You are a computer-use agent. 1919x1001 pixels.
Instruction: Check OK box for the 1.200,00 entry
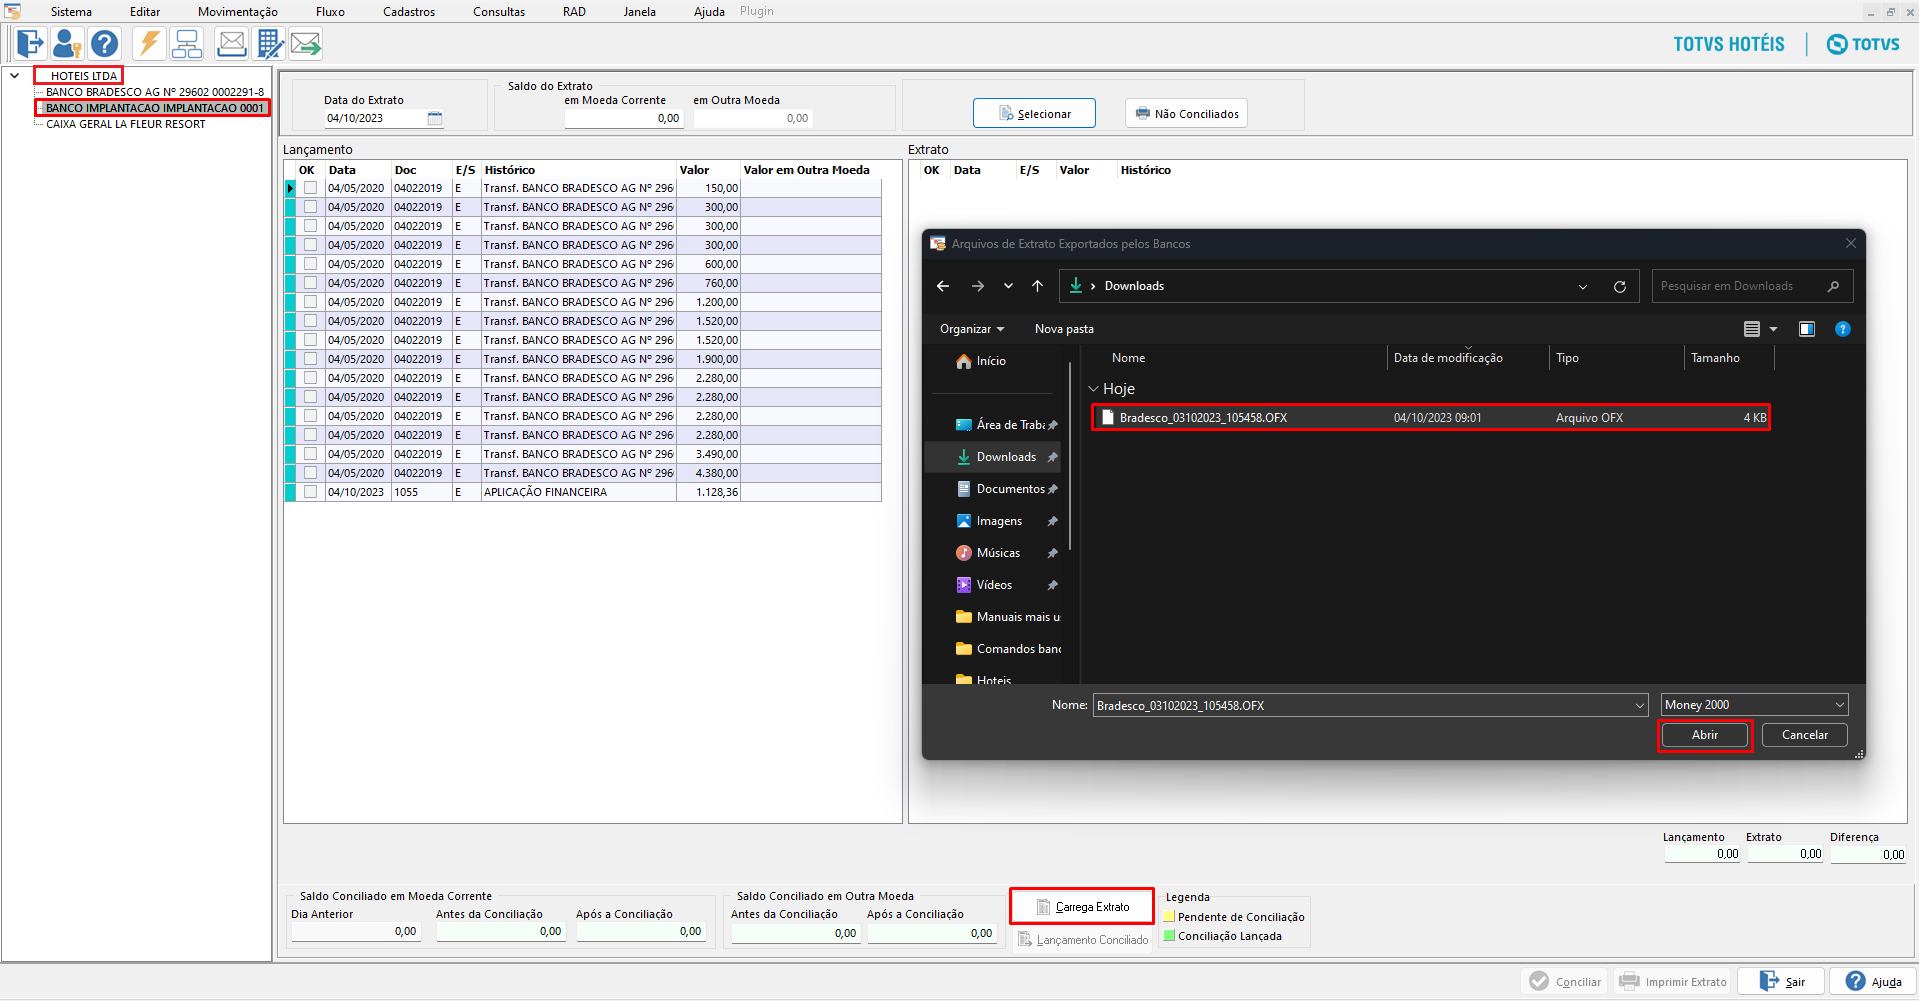311,302
